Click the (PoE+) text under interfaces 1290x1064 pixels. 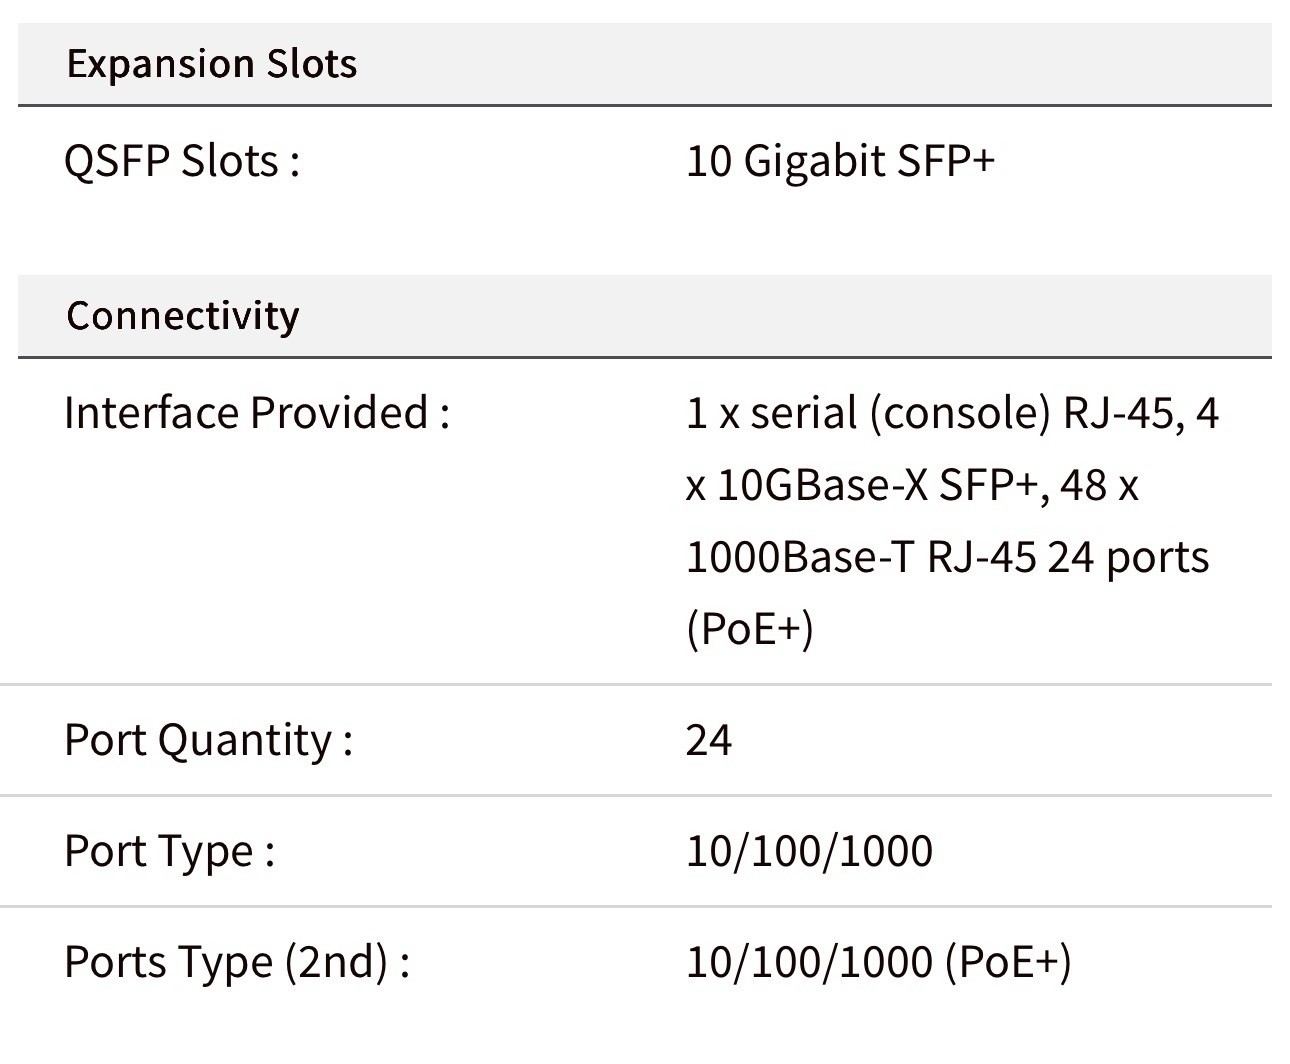750,629
